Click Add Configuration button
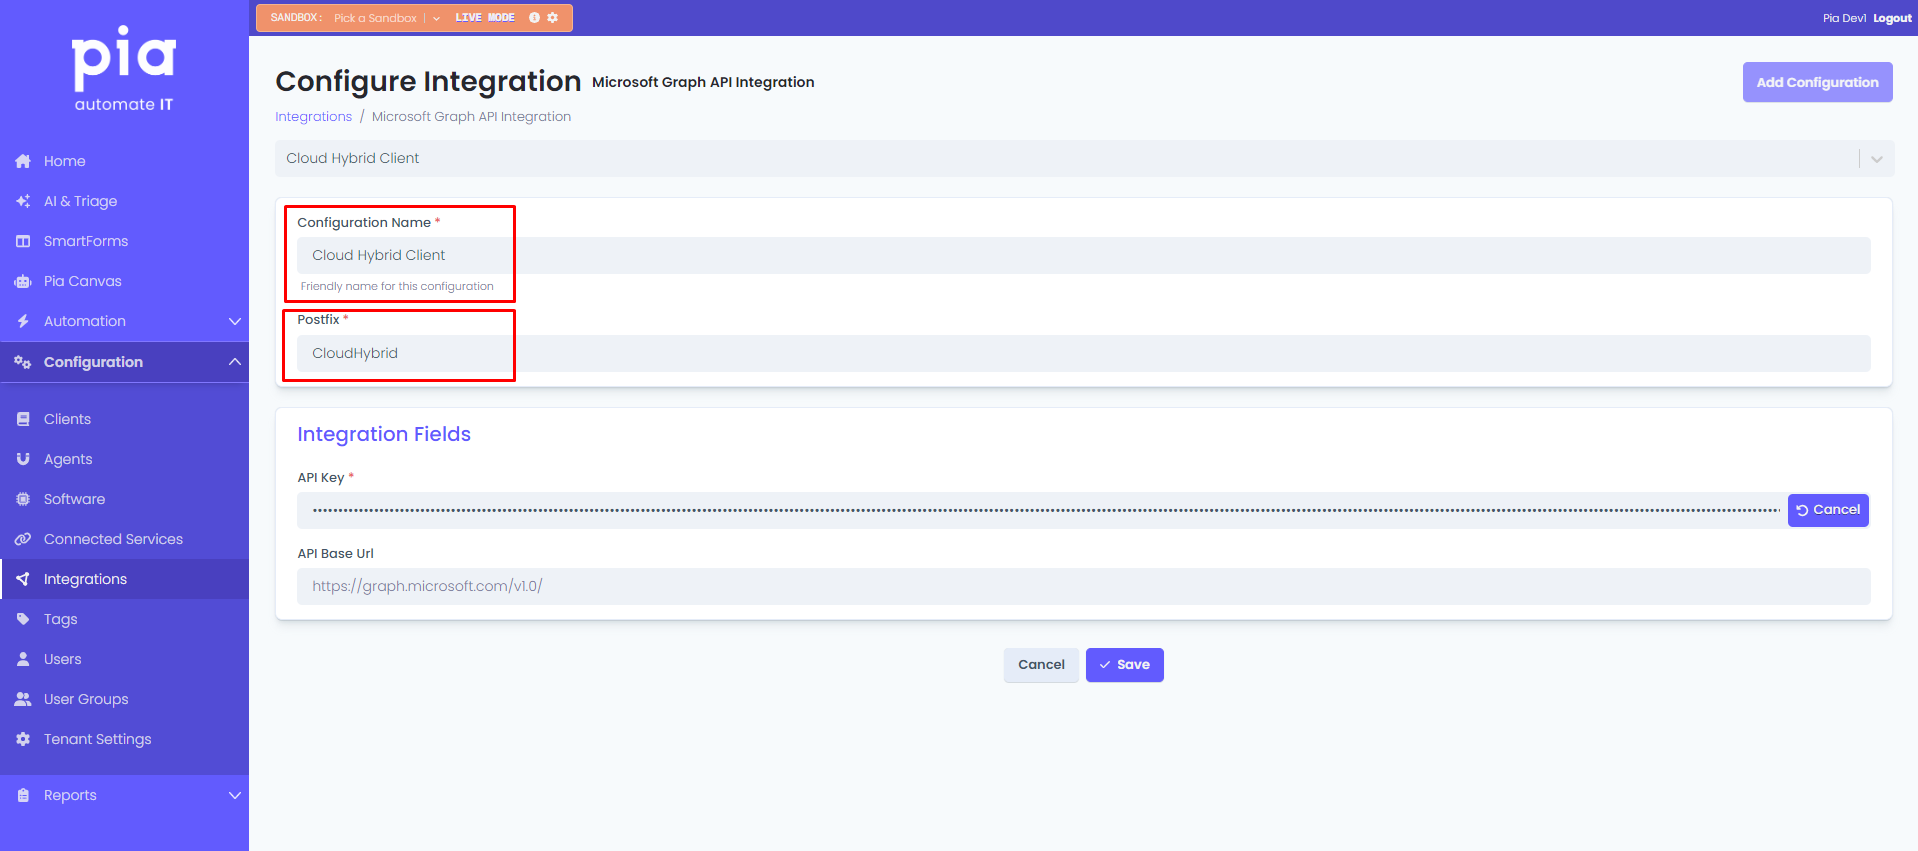Image resolution: width=1918 pixels, height=851 pixels. coord(1817,82)
